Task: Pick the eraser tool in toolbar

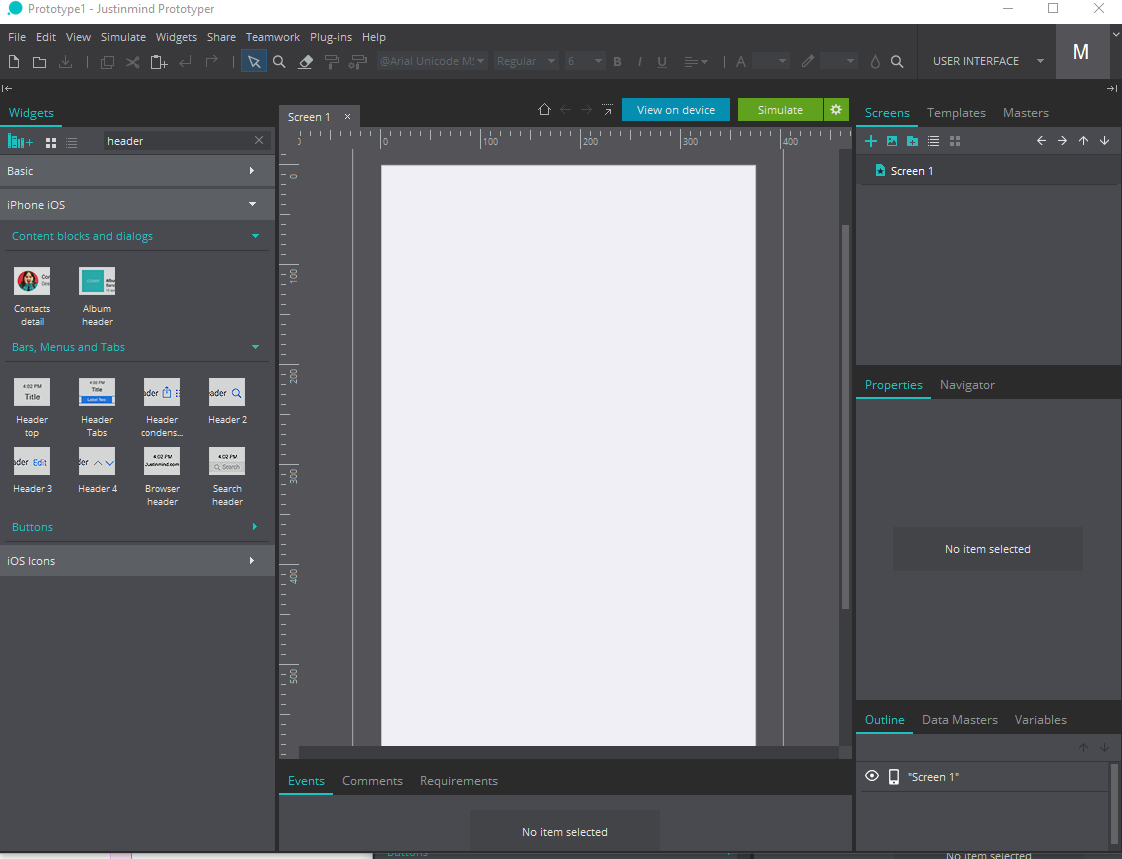Action: [306, 62]
